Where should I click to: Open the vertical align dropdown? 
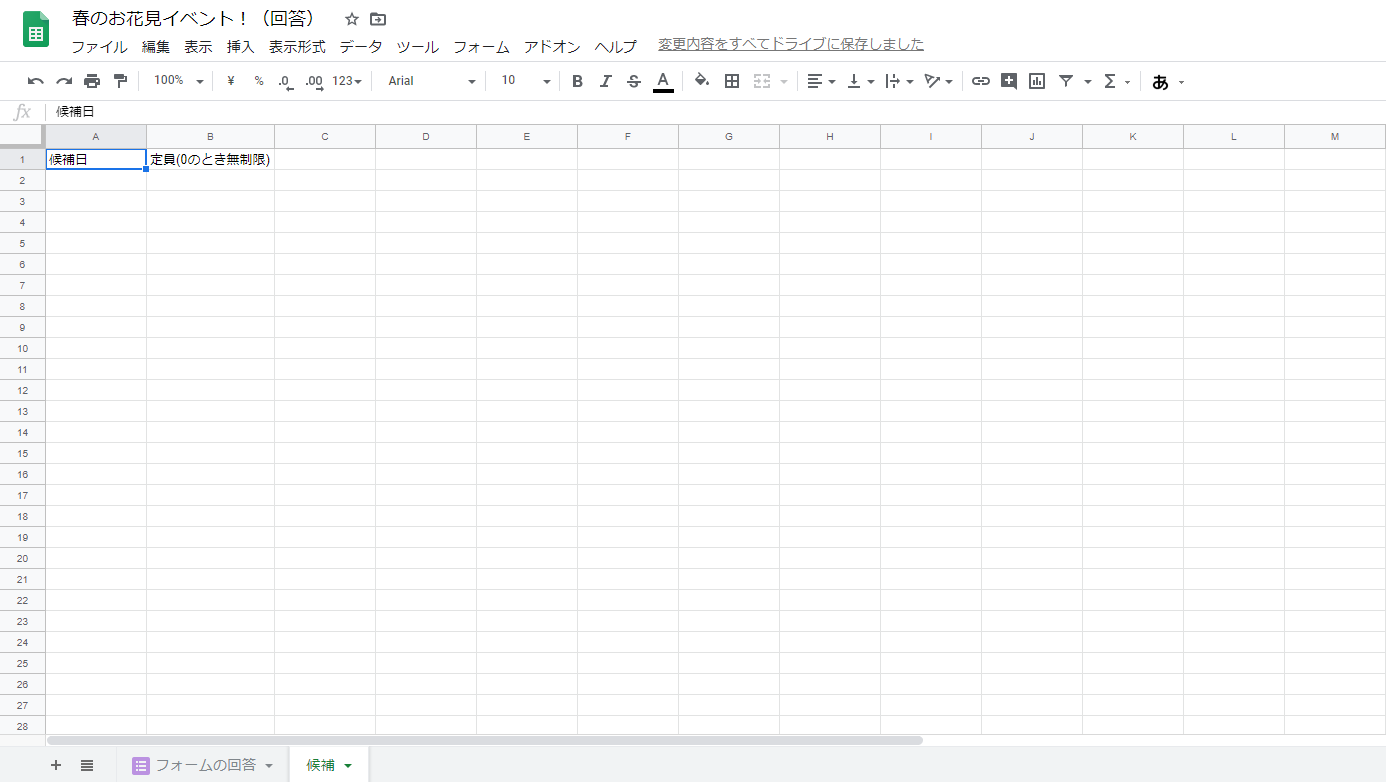[861, 81]
